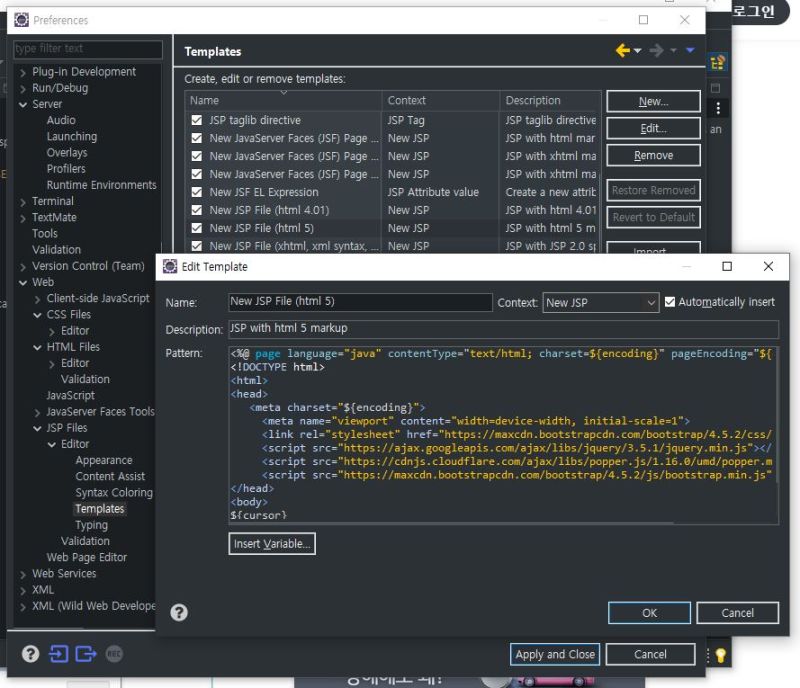Viewport: 800px width, 688px height.
Task: Uncheck New JSP File (html 4.01) template
Action: pos(196,210)
